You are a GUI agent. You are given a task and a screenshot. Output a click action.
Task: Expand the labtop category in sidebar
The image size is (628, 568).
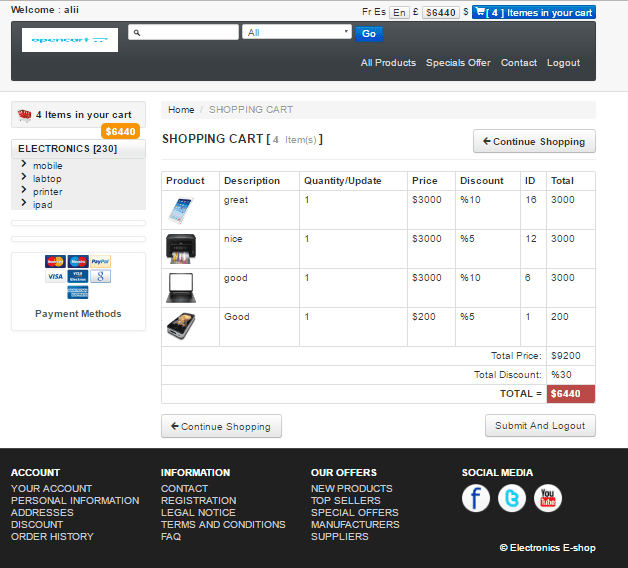coord(47,179)
